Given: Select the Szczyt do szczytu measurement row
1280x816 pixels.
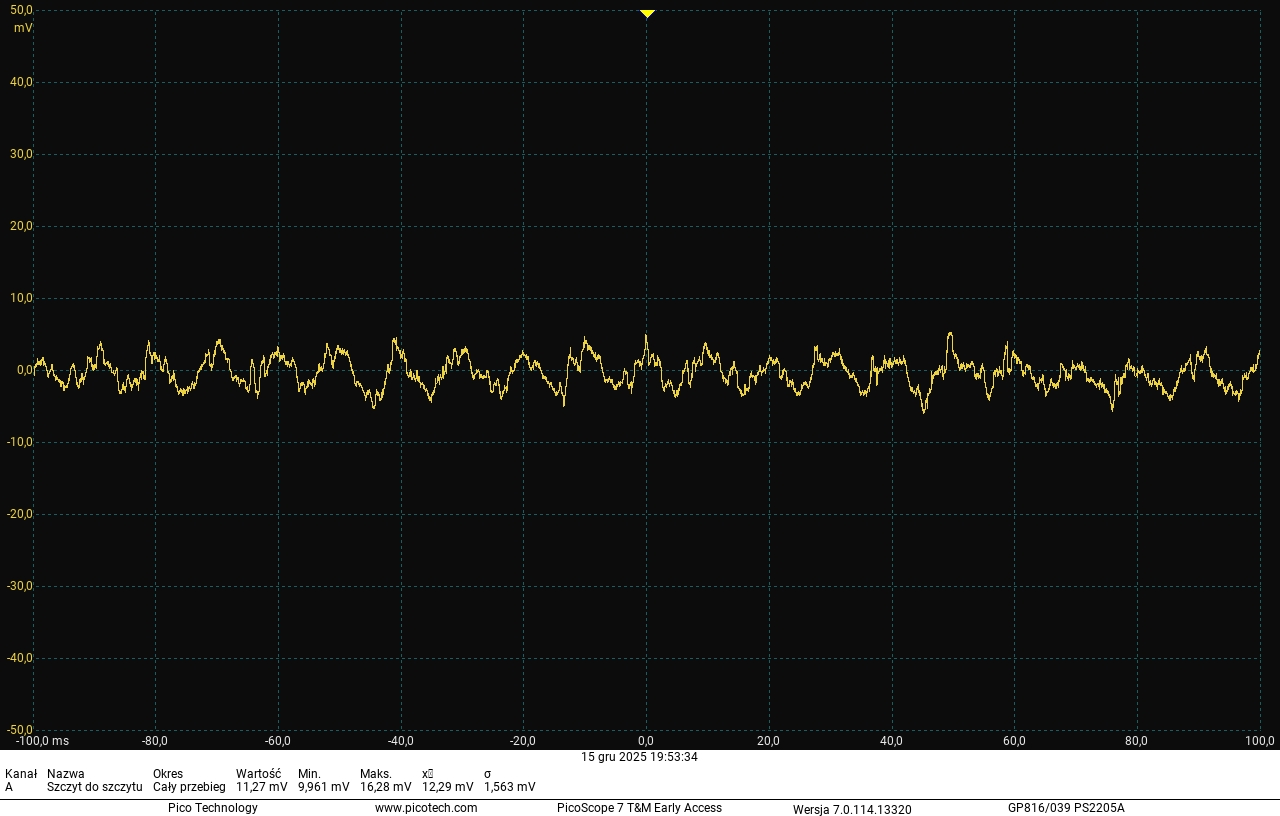Looking at the screenshot, I should (94, 787).
